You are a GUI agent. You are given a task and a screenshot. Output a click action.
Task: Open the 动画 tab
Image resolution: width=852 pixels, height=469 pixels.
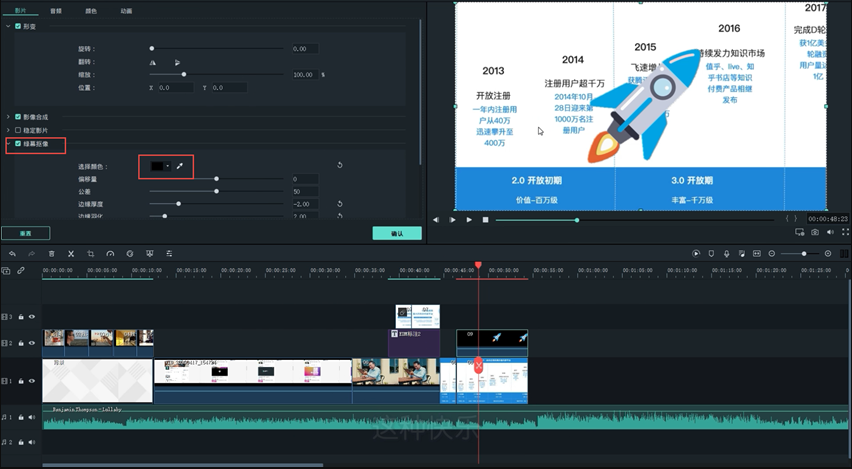coord(126,10)
